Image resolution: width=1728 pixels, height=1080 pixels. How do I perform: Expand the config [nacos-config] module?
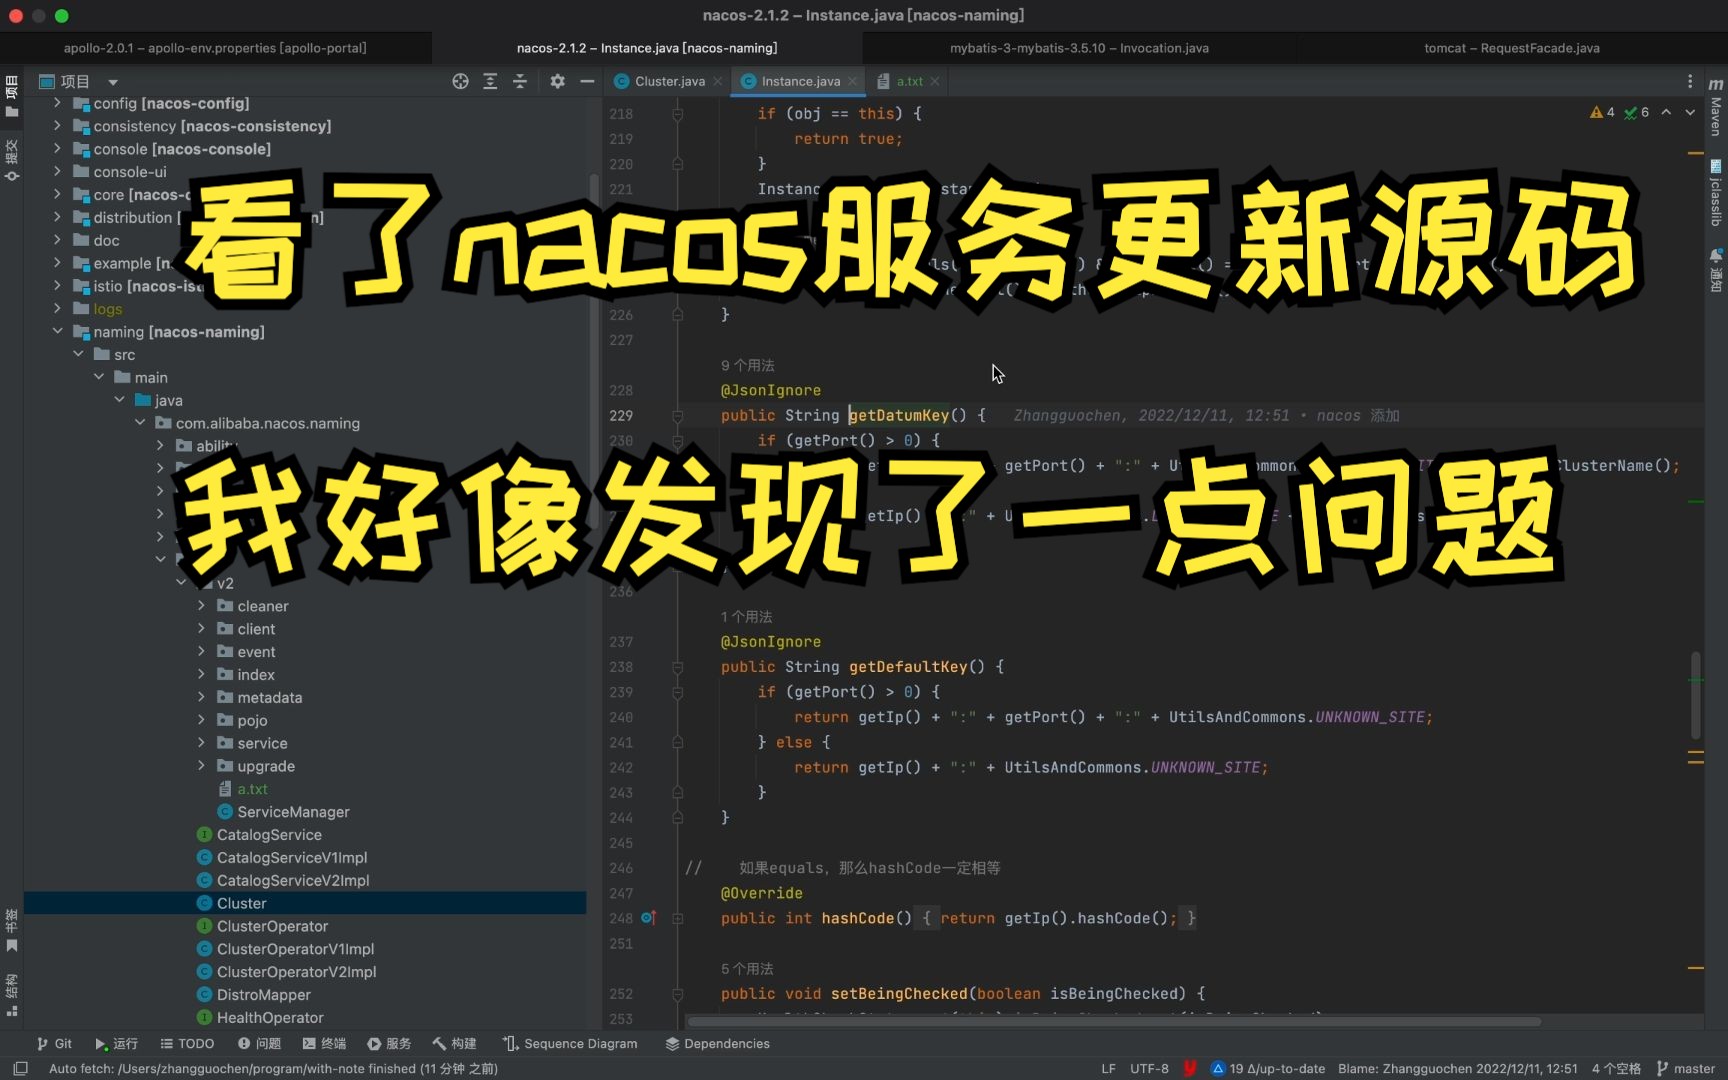pyautogui.click(x=57, y=103)
